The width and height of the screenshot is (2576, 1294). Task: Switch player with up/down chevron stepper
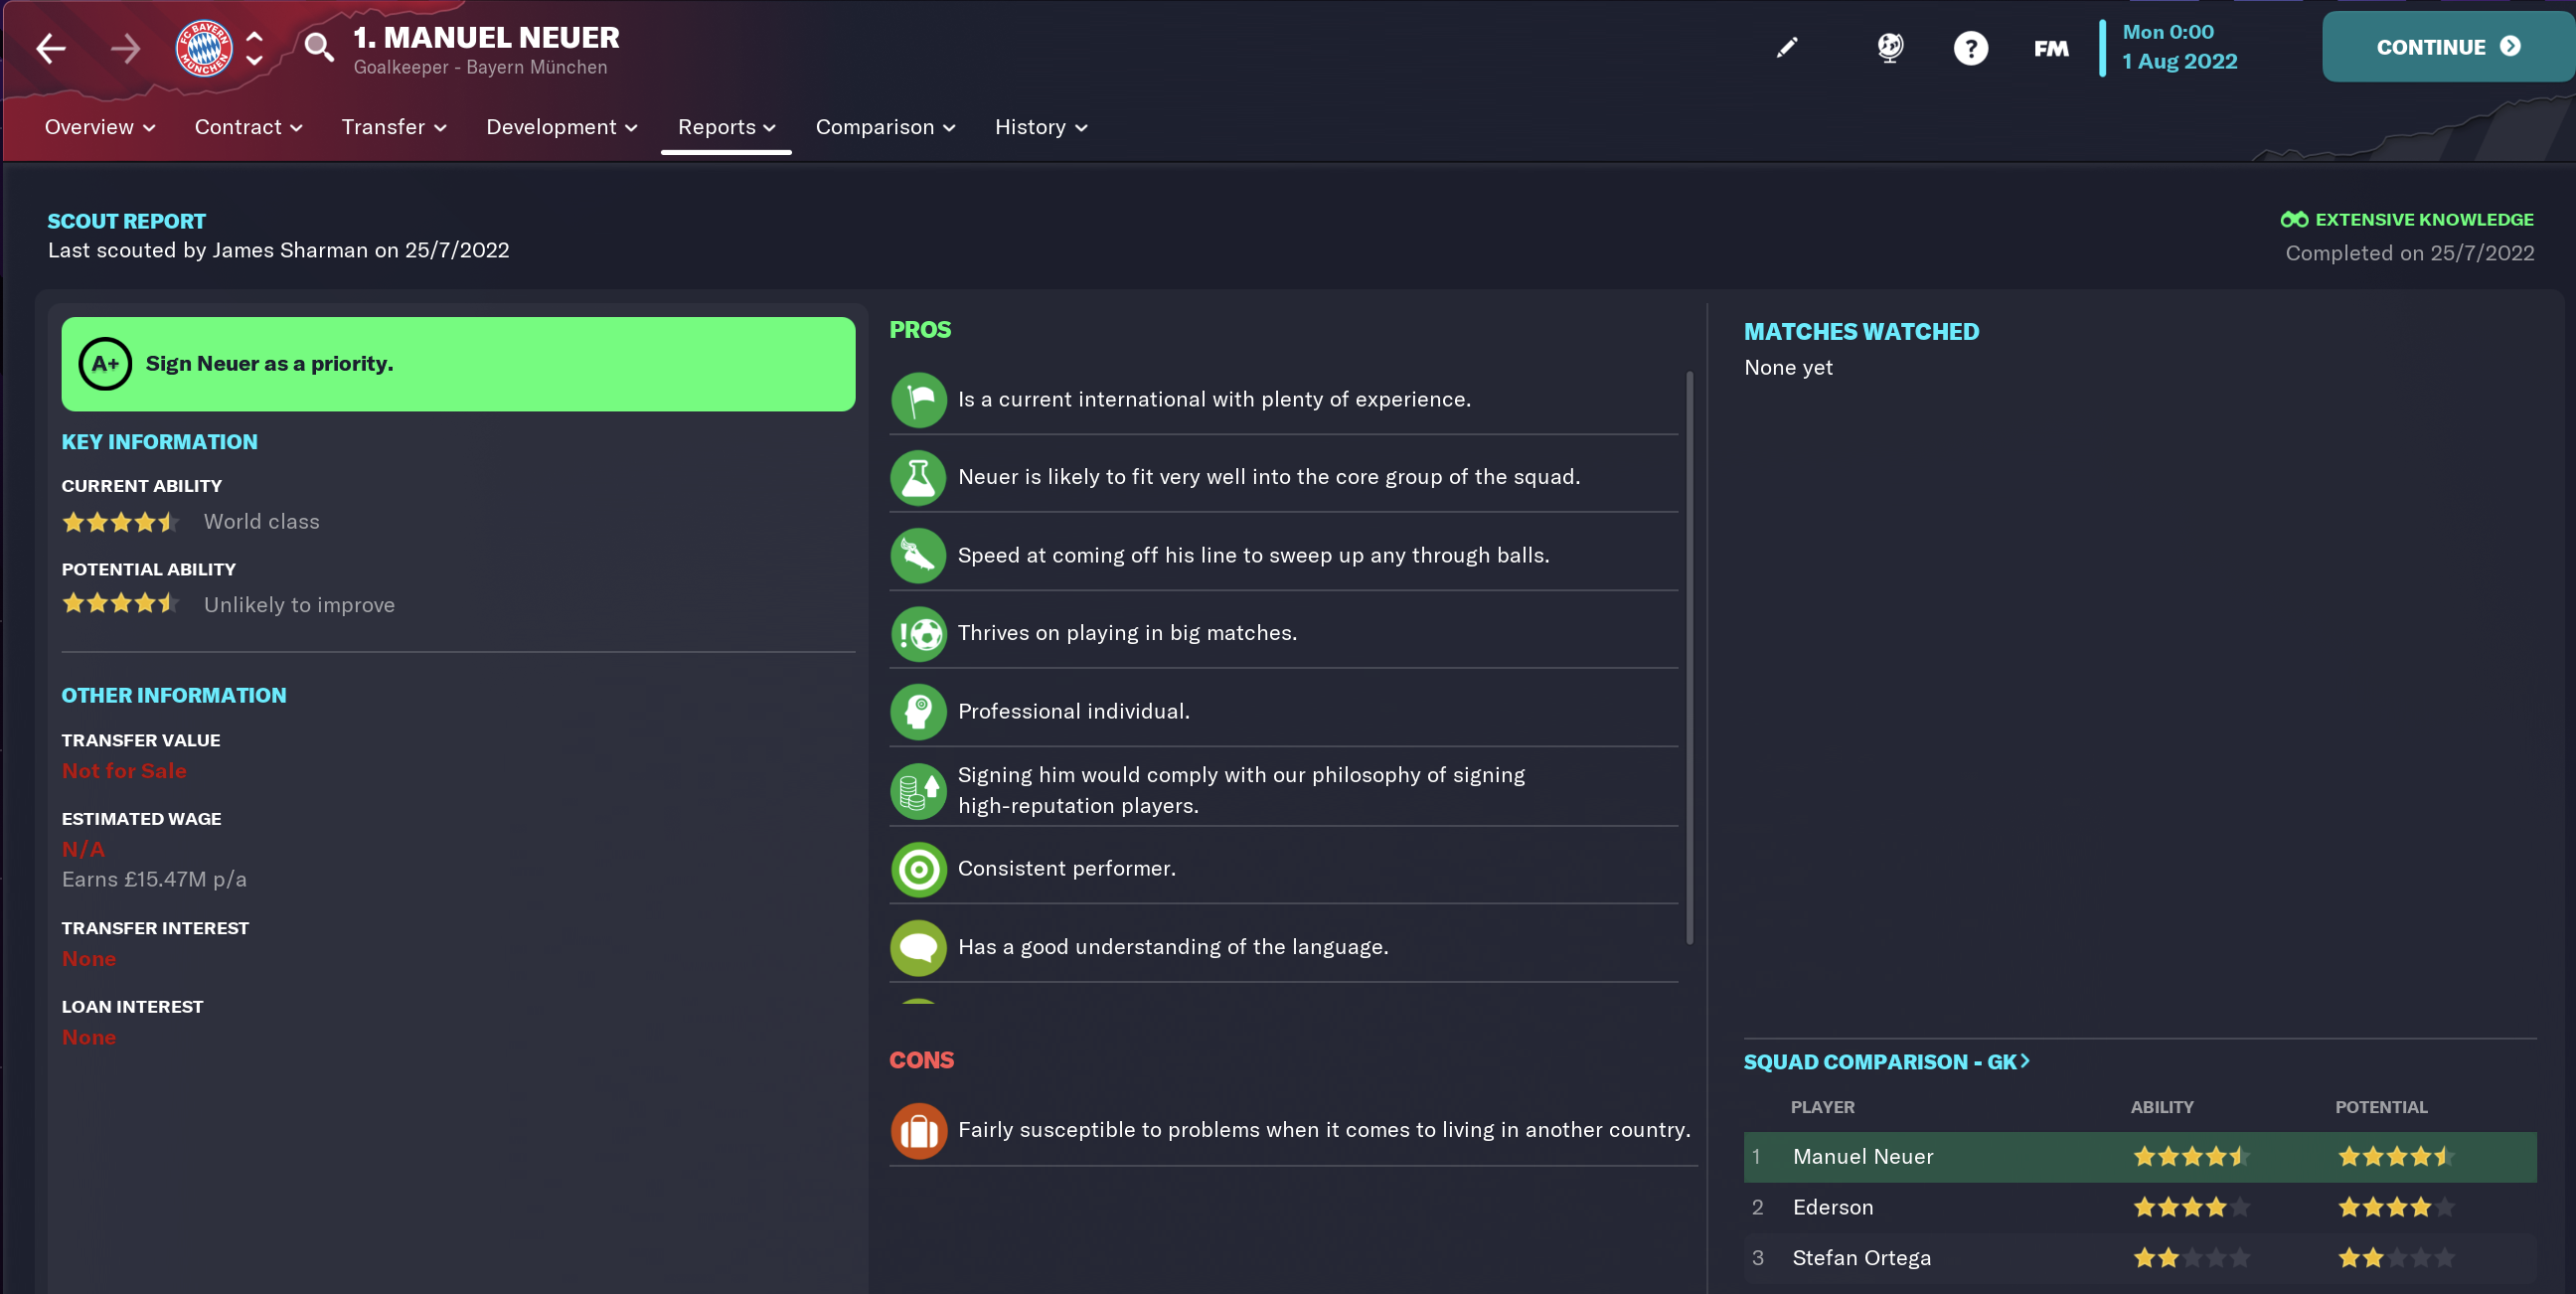pyautogui.click(x=255, y=48)
